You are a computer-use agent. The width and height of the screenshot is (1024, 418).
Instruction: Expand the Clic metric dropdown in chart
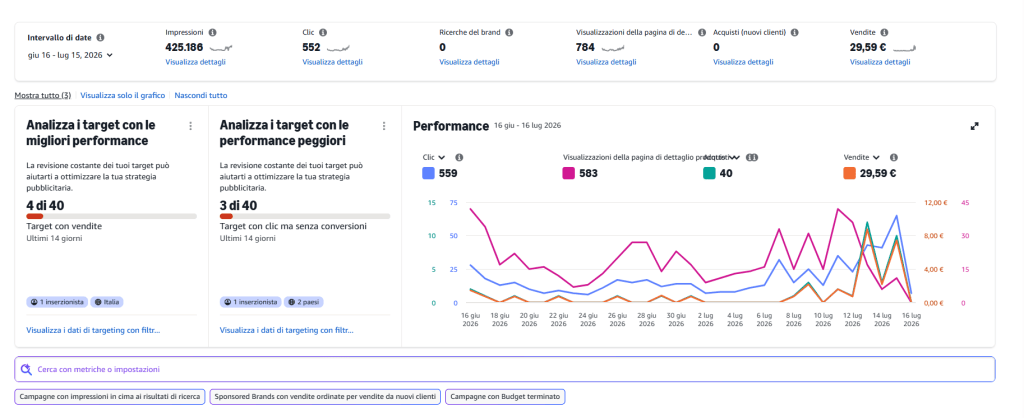coord(434,157)
